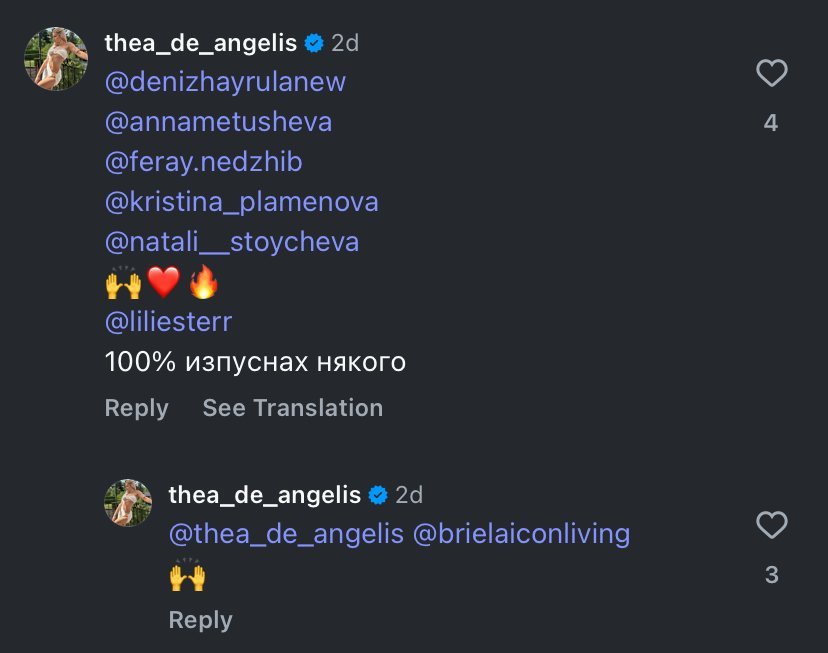Click the thea_de_angelis username on the top comment
This screenshot has width=828, height=653.
pos(200,43)
